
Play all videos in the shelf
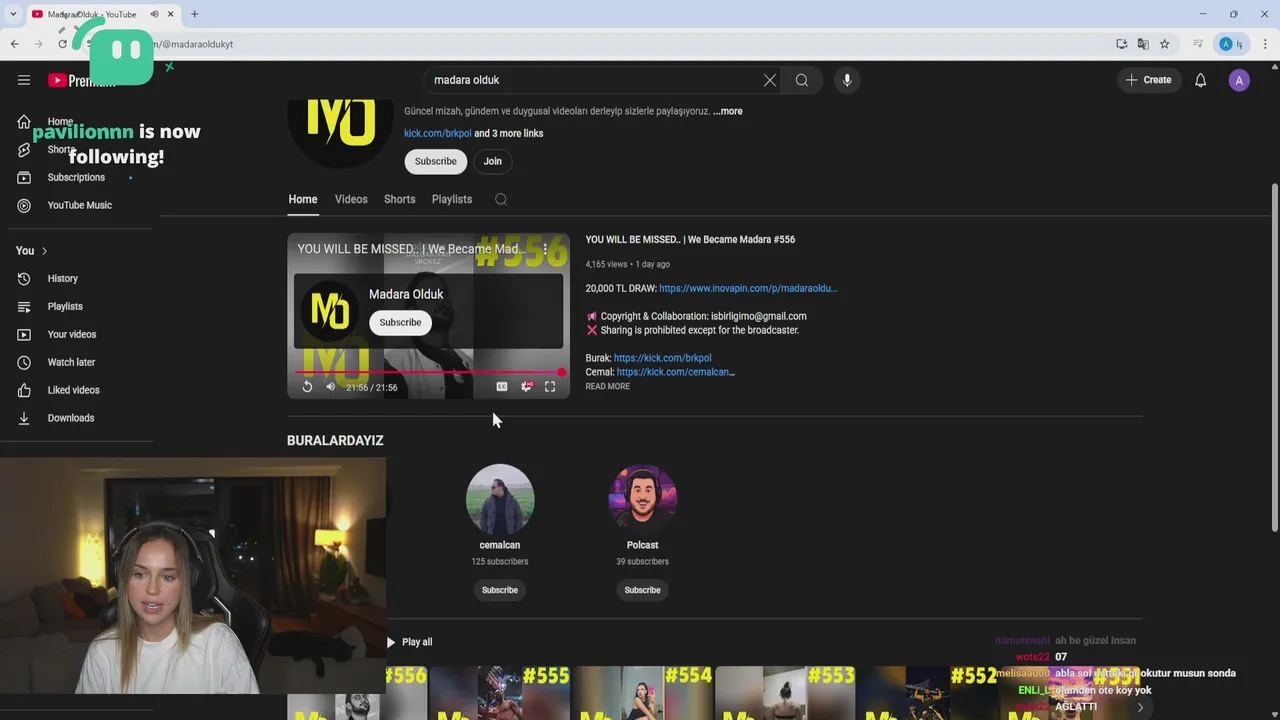410,642
